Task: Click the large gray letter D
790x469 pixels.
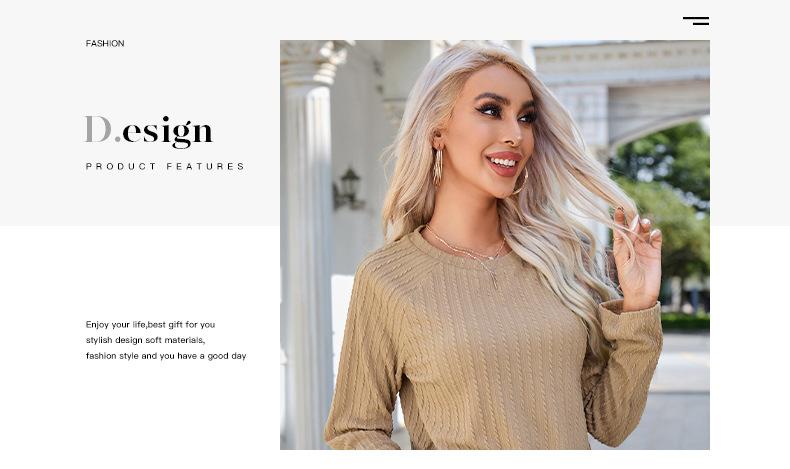Action: 98,129
